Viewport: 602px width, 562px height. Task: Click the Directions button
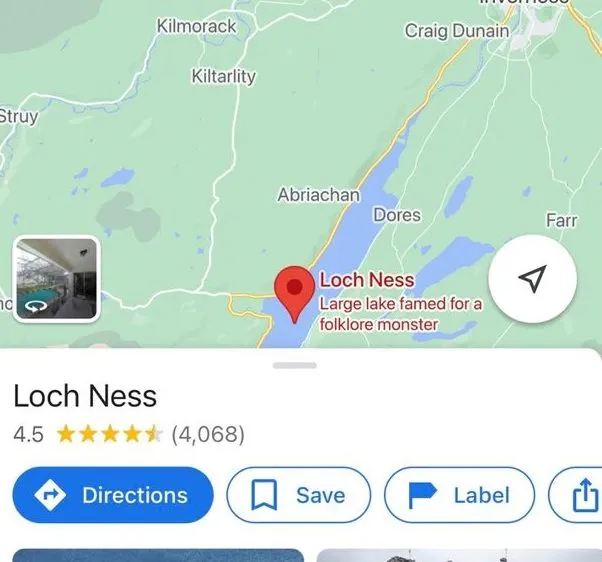113,495
